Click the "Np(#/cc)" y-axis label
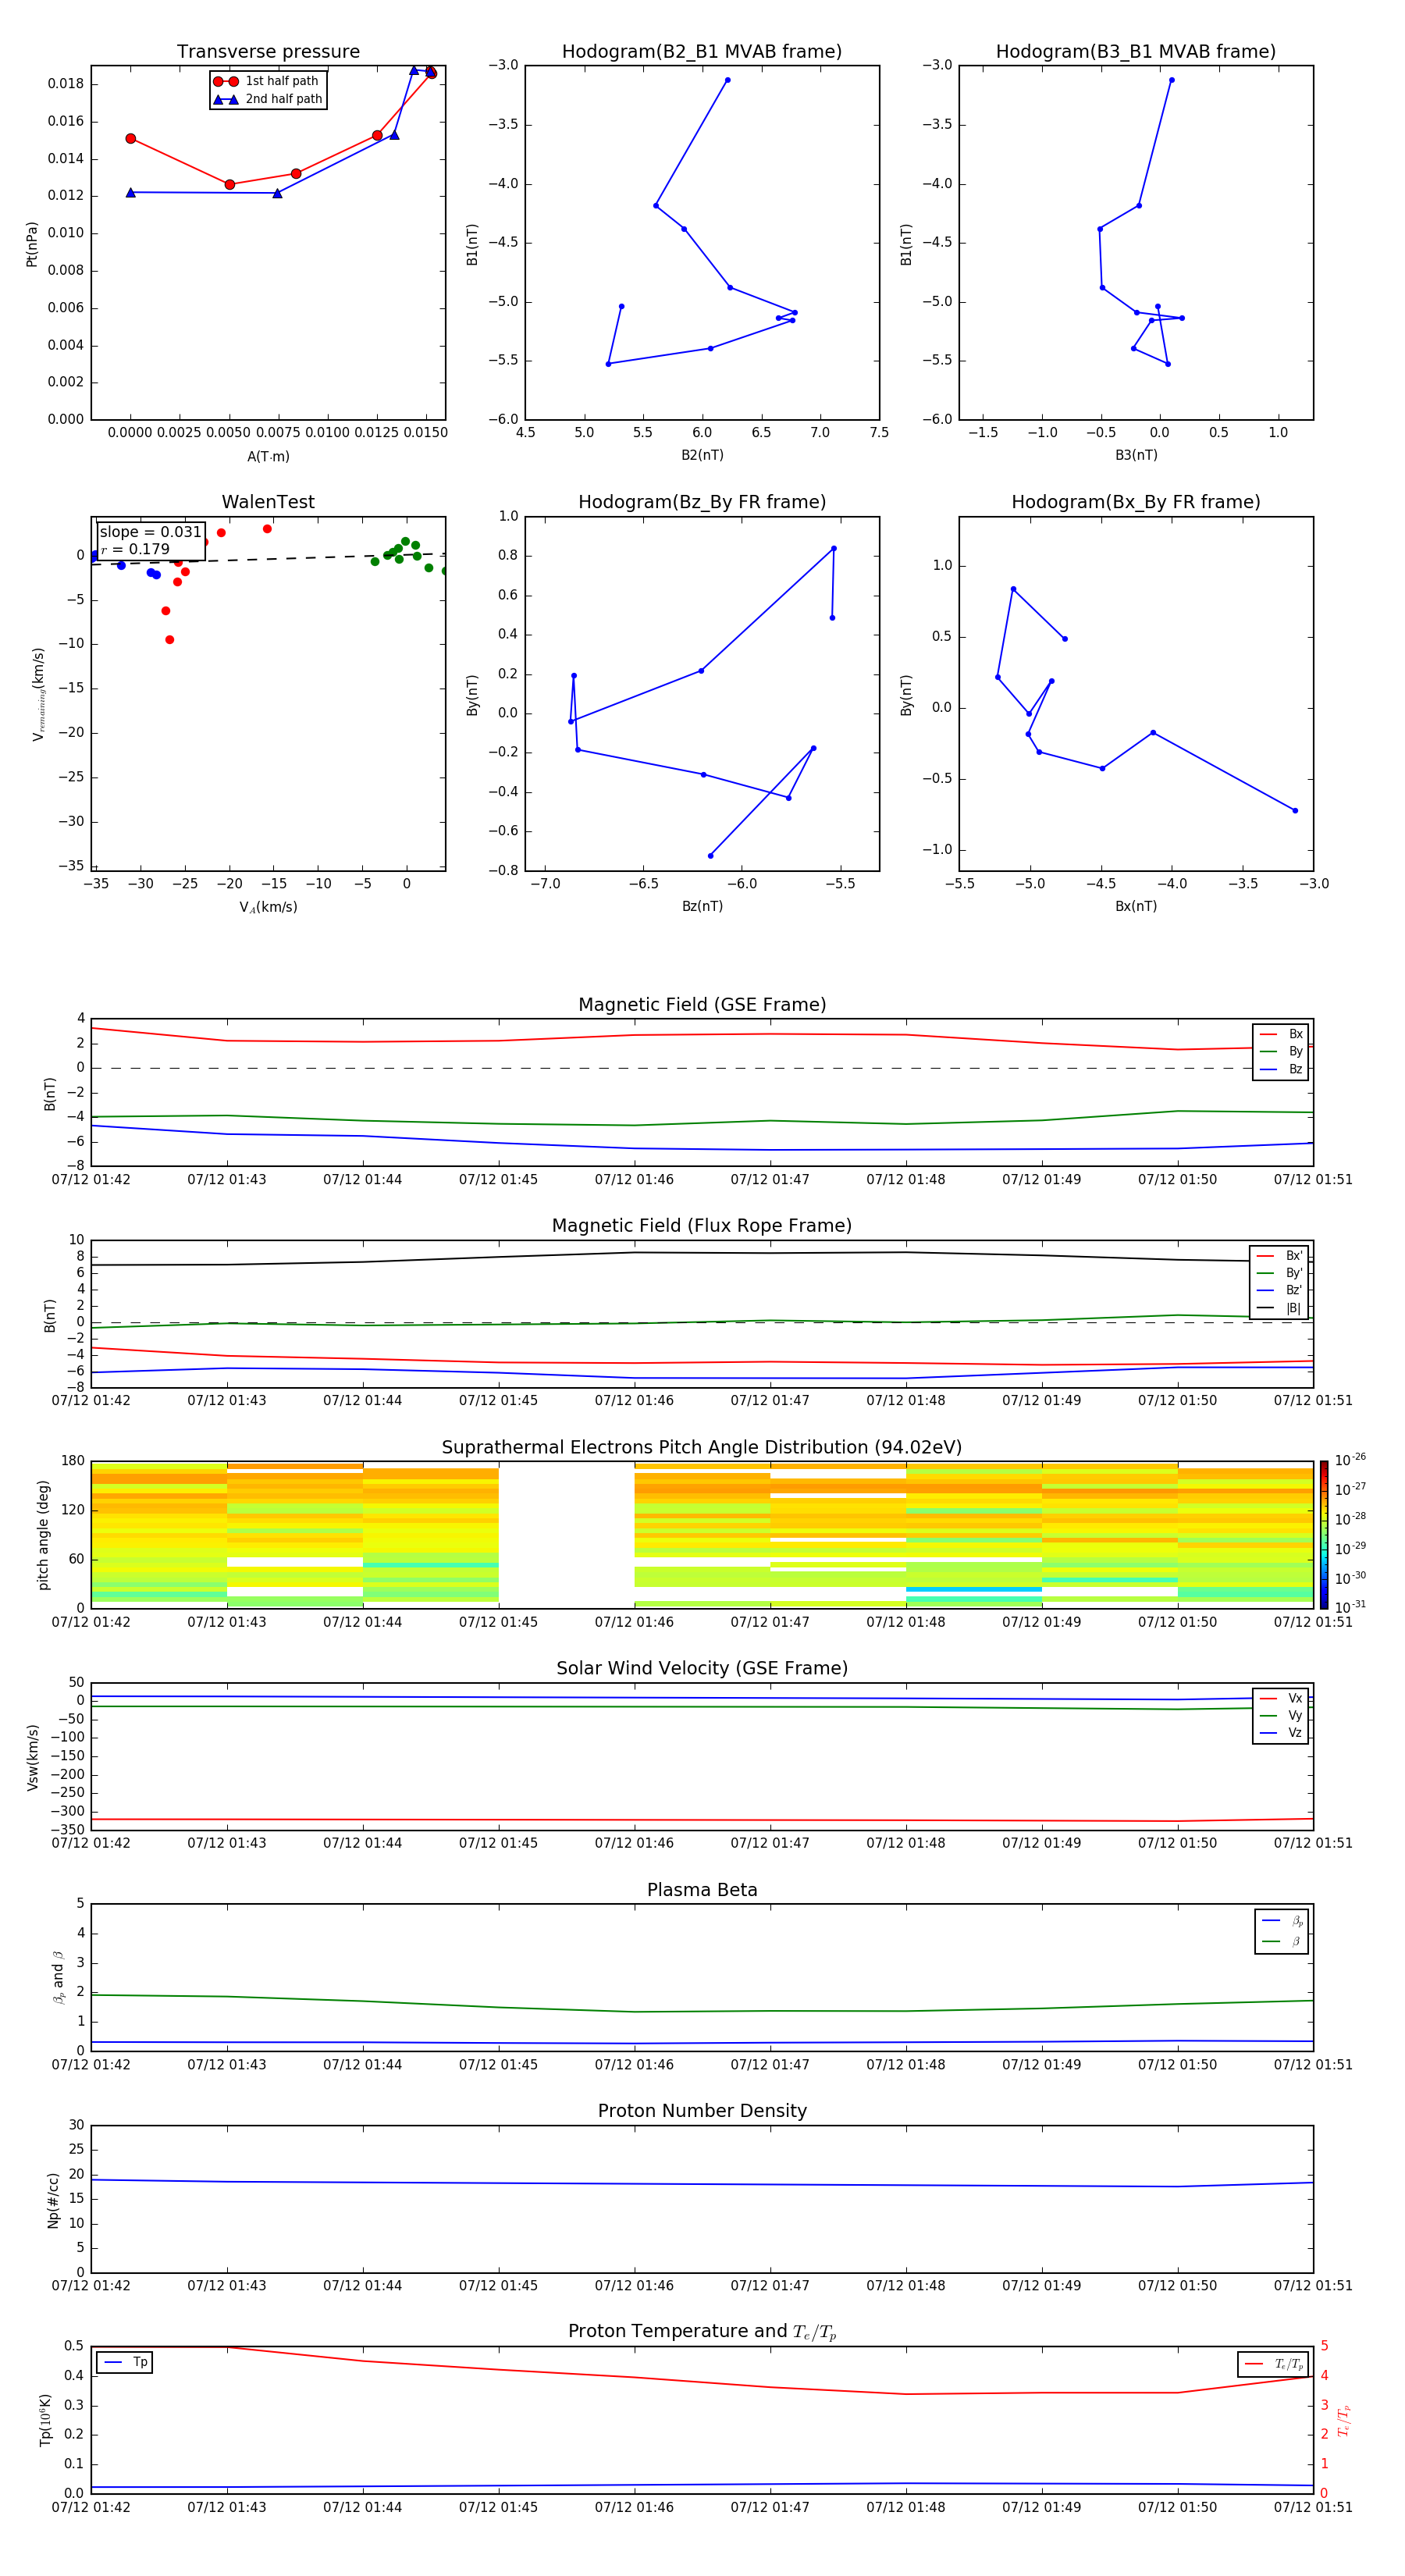Viewport: 1405px width, 2576px height. [53, 2200]
